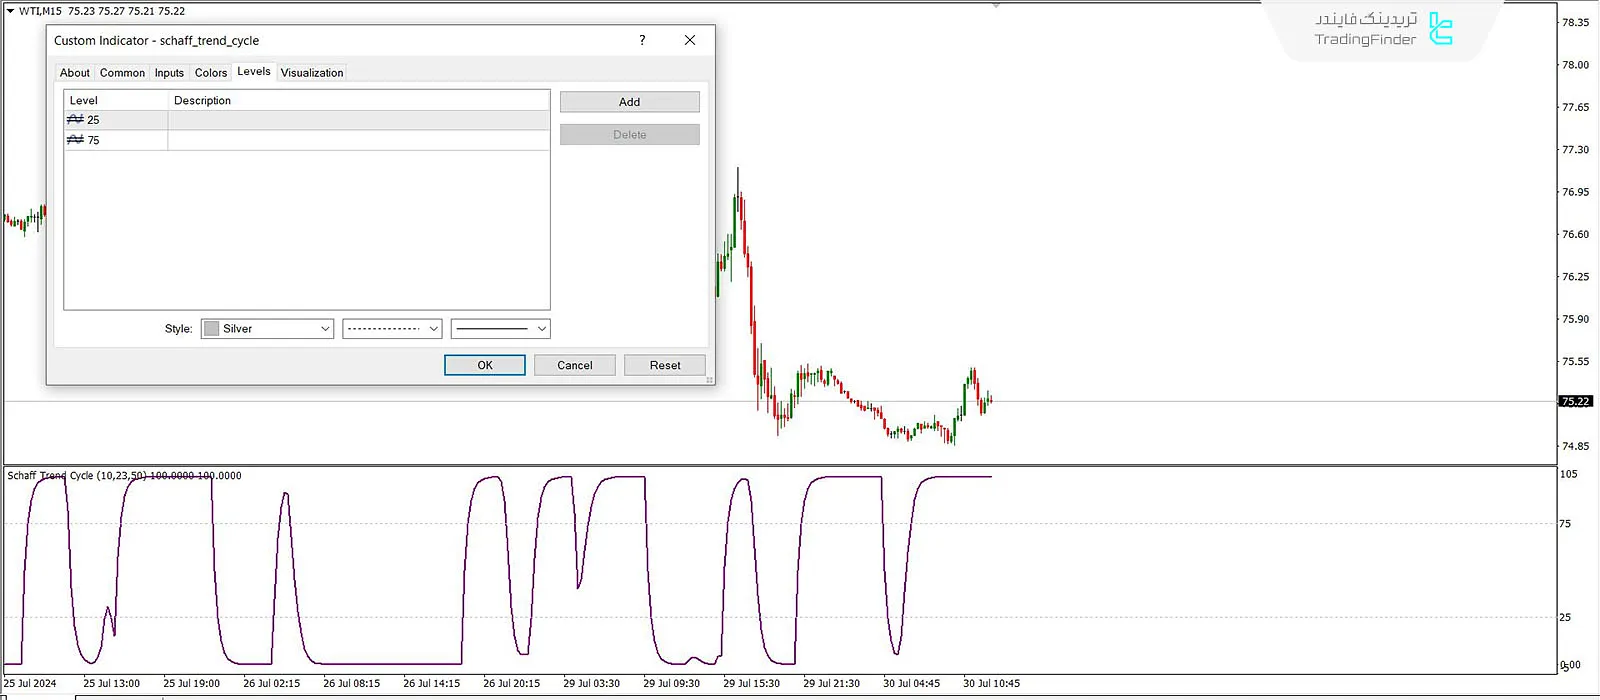
Task: Click the level line icon beside 75
Action: coord(75,140)
